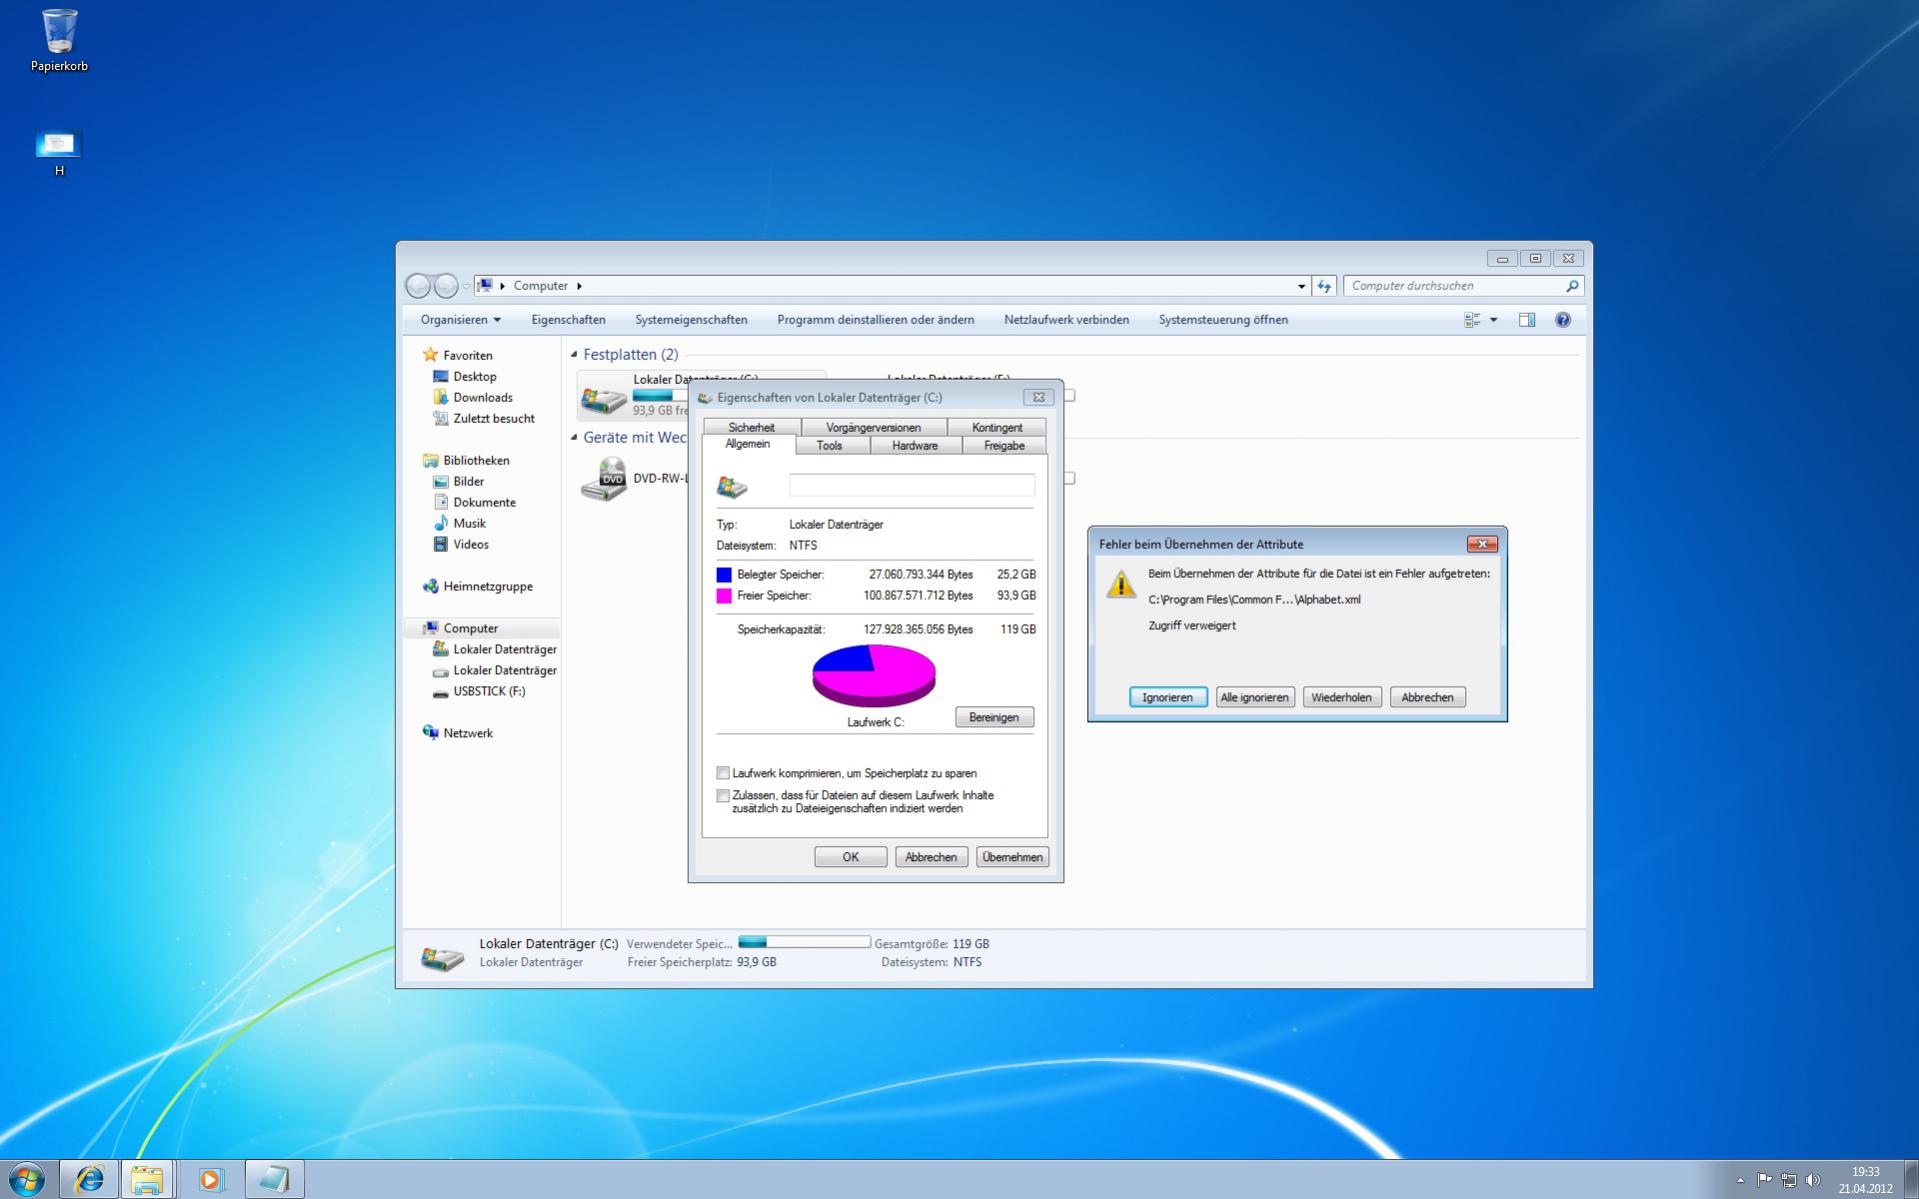1919x1199 pixels.
Task: Refresh the Computer address bar
Action: point(1324,286)
